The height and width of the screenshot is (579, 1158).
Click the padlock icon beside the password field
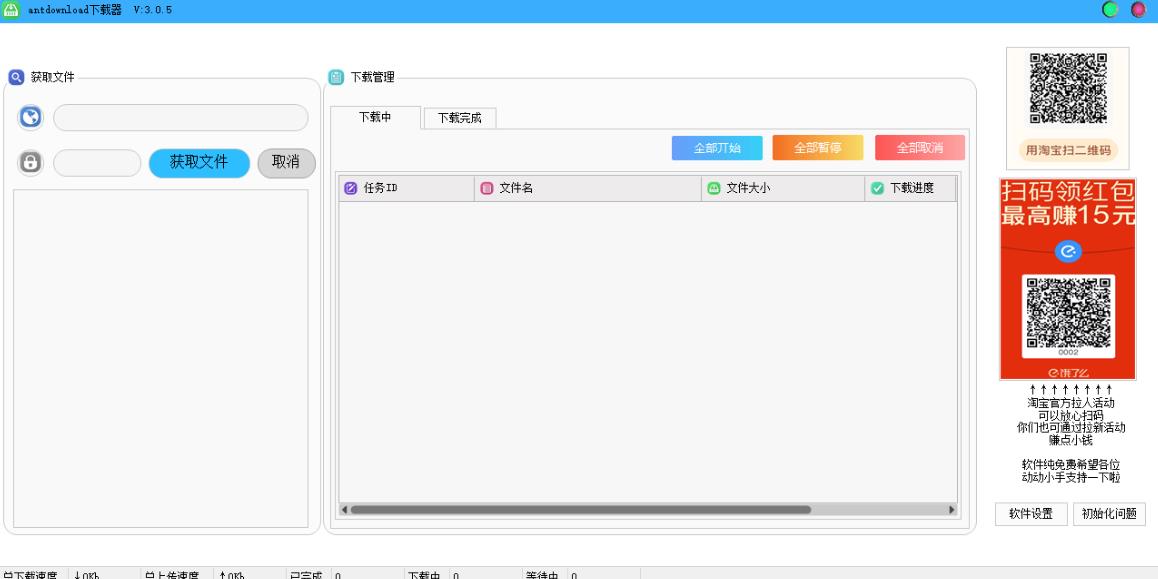[x=30, y=162]
